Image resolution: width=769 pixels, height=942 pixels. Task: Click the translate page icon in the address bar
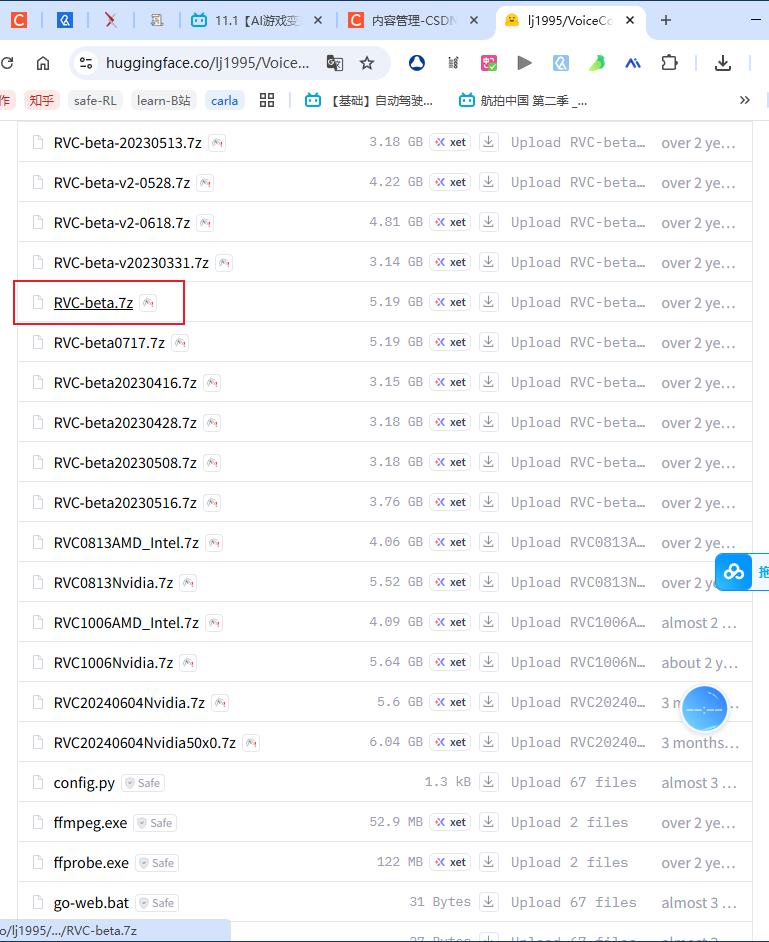click(x=335, y=62)
